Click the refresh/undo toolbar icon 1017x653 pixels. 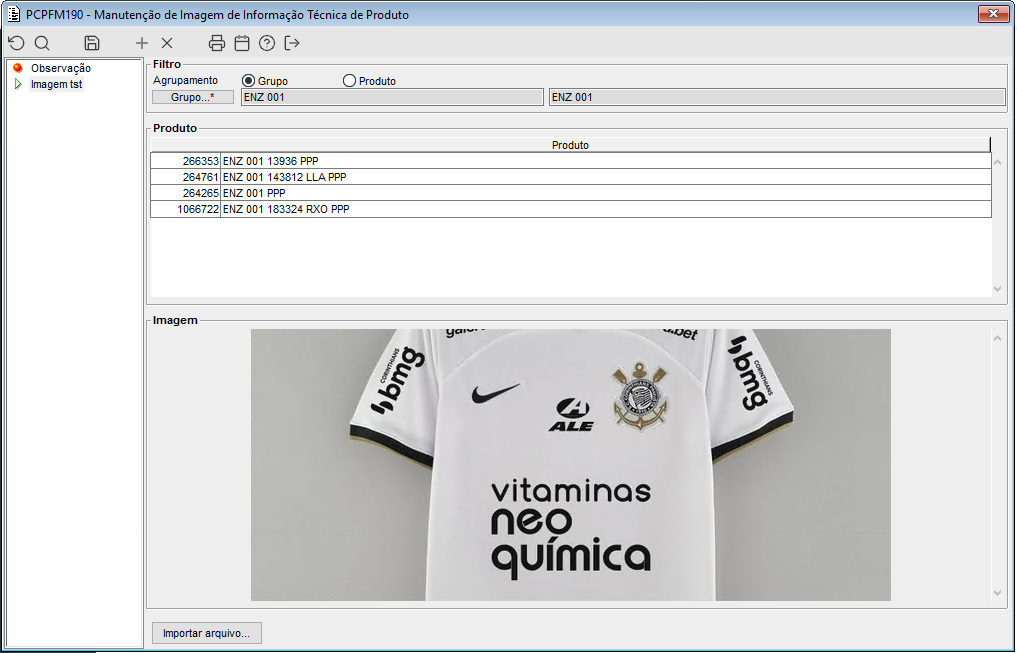(16, 43)
